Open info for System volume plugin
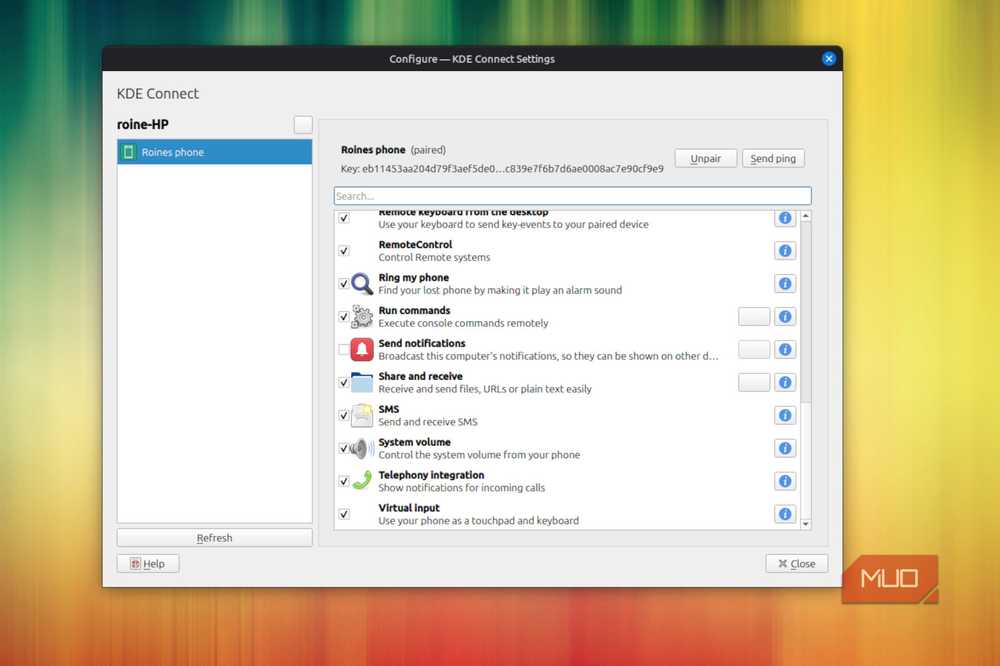 pos(785,448)
